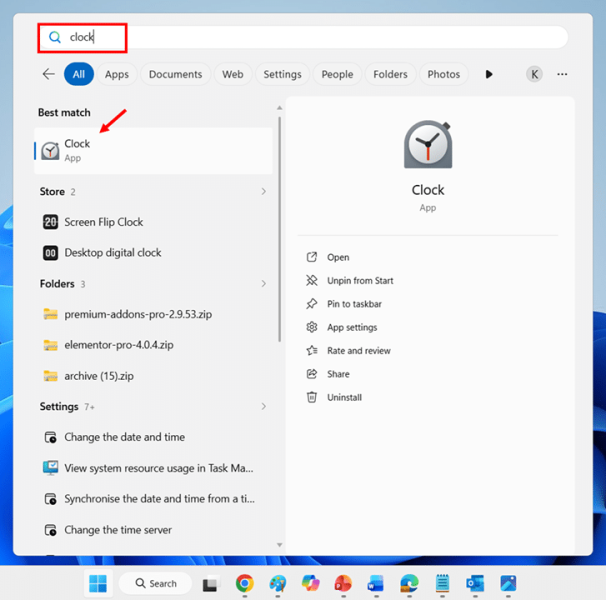Switch to the Documents filter tab

click(x=175, y=74)
